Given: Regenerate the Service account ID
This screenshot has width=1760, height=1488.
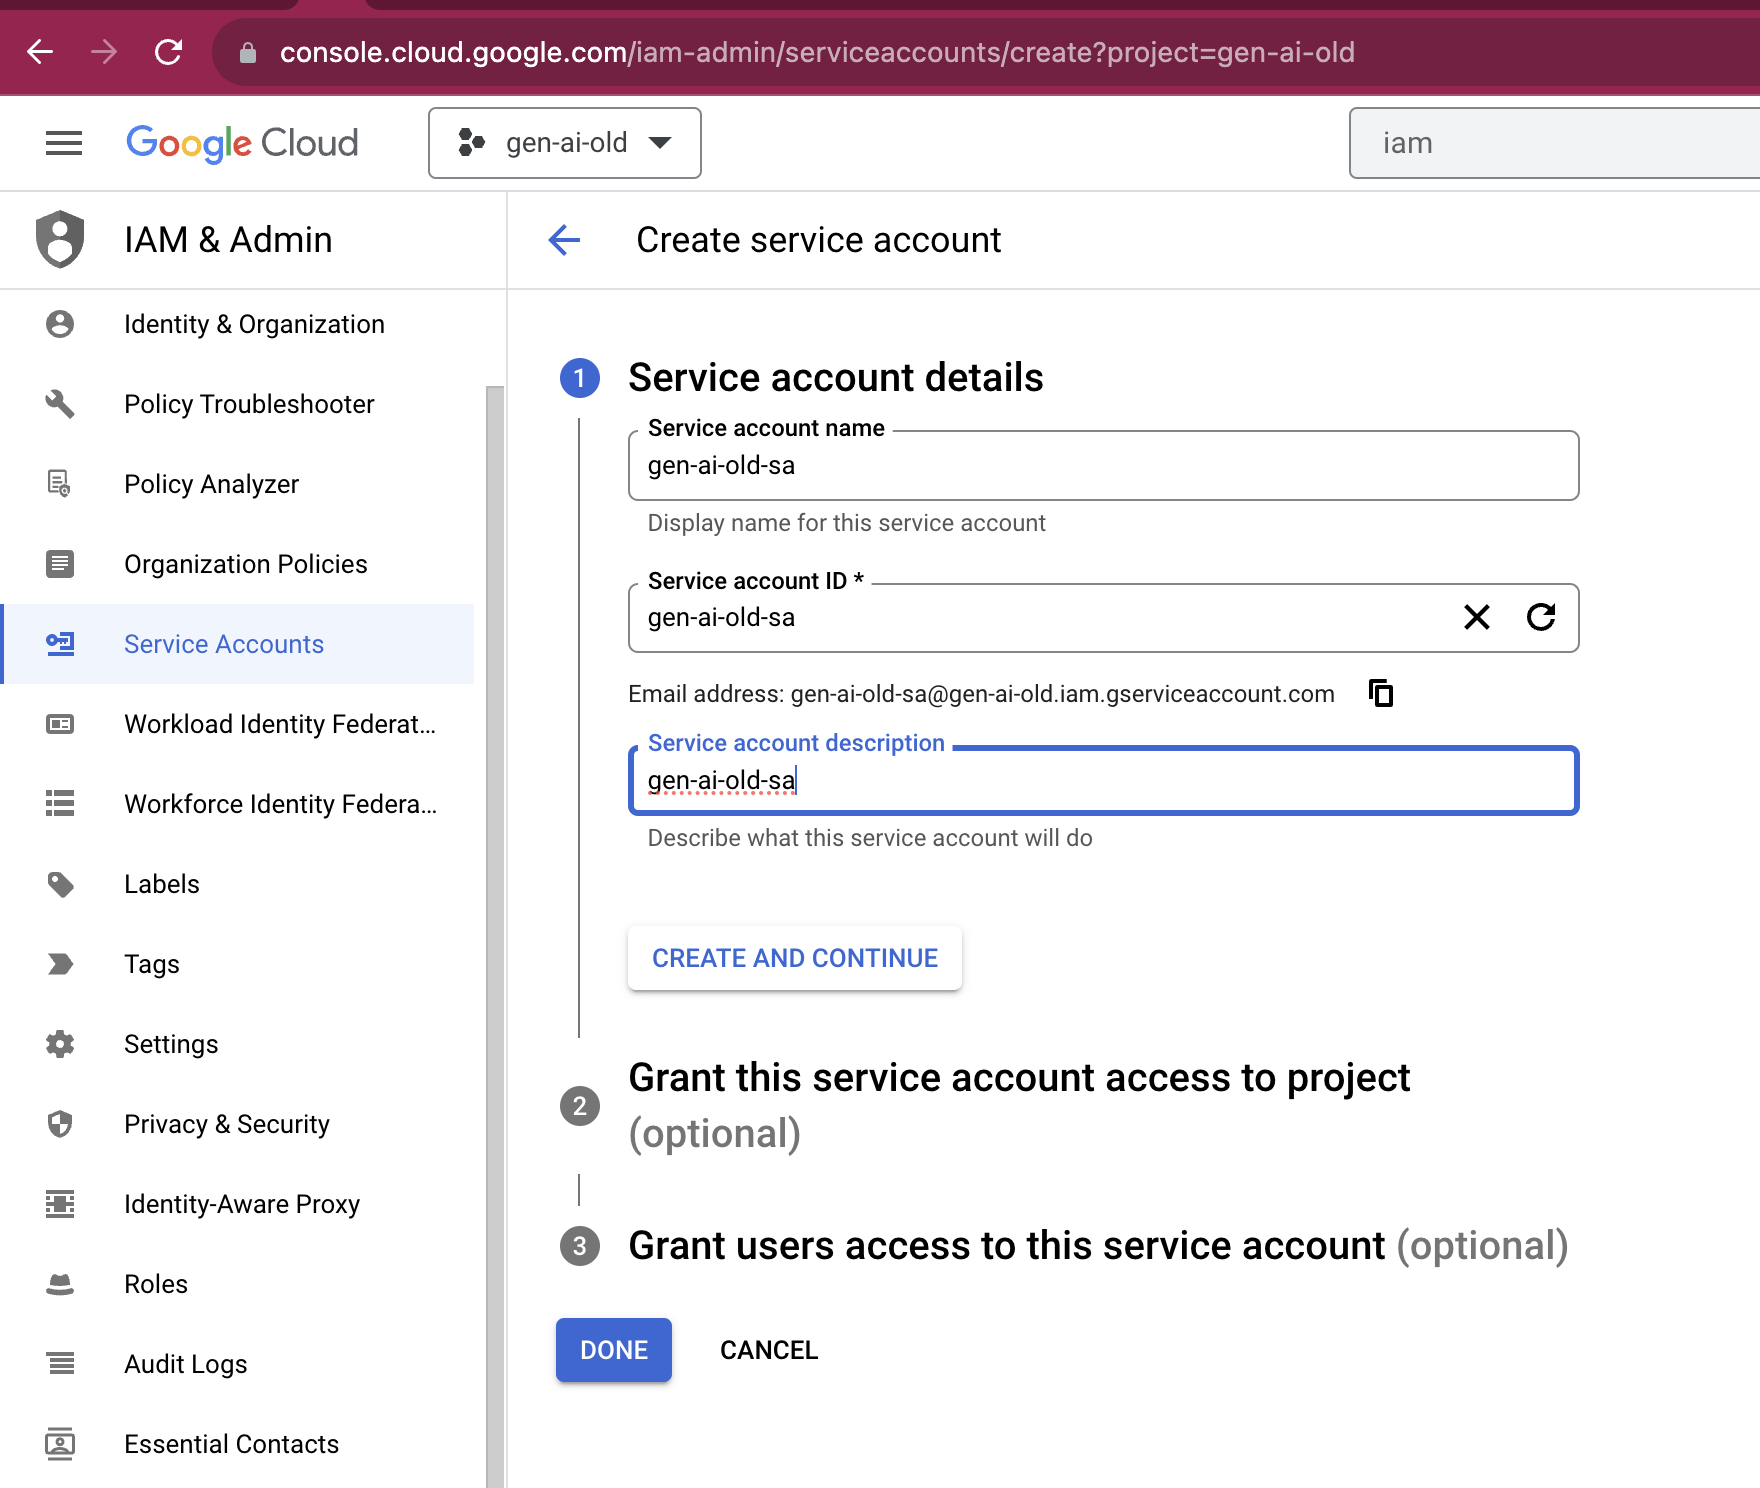Looking at the screenshot, I should pos(1541,618).
